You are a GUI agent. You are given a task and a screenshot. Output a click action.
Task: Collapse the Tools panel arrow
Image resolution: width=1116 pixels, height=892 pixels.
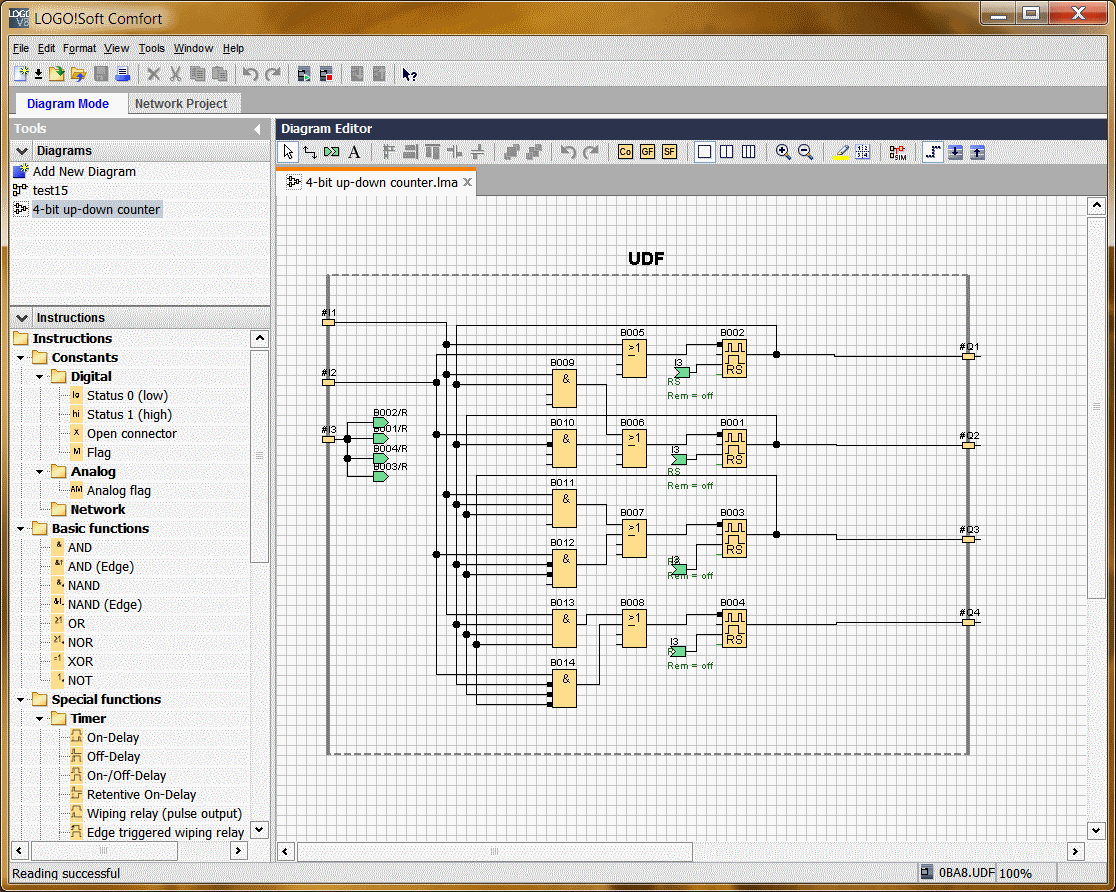pos(257,129)
